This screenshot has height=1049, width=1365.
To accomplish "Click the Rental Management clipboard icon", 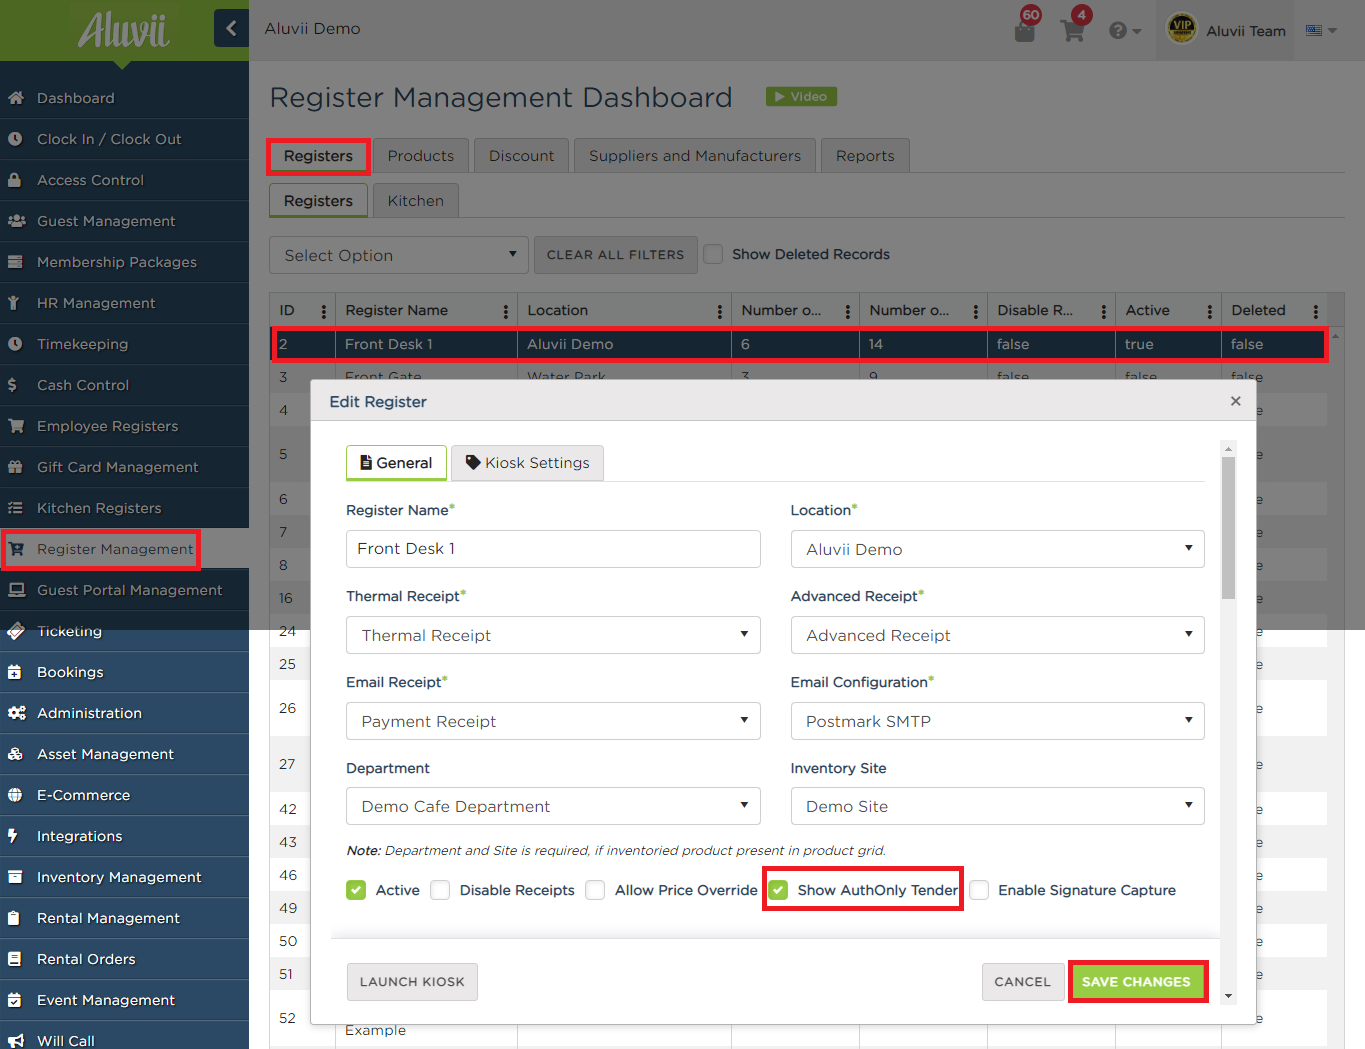I will [x=16, y=918].
